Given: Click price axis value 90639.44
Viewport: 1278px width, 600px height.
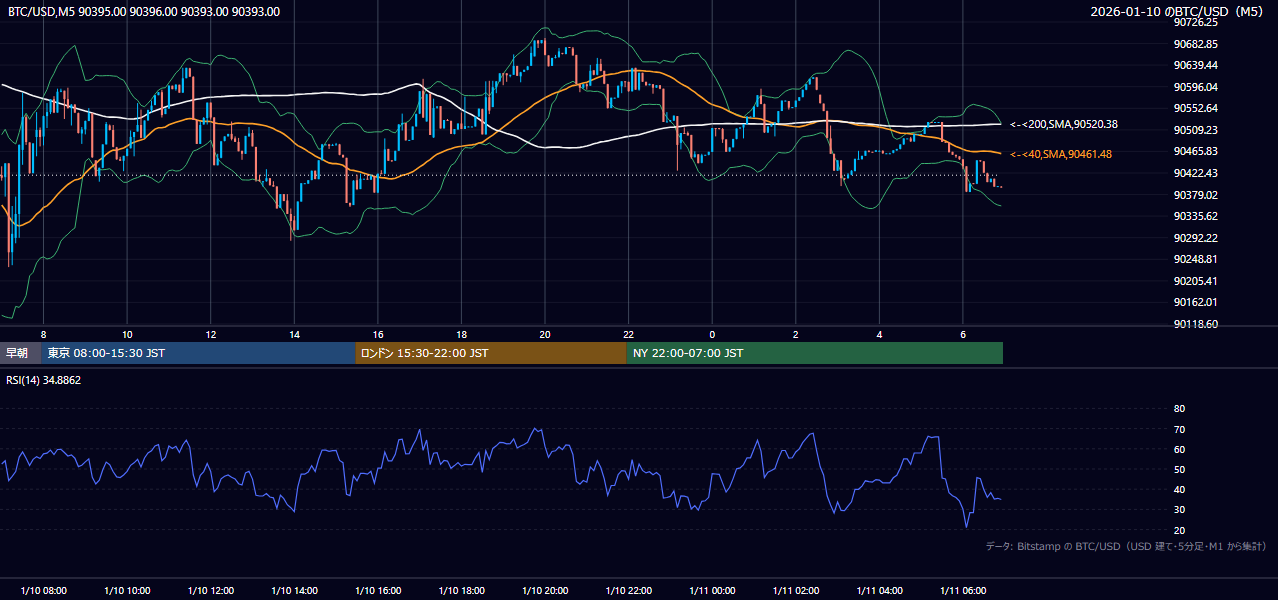Looking at the screenshot, I should 1195,65.
